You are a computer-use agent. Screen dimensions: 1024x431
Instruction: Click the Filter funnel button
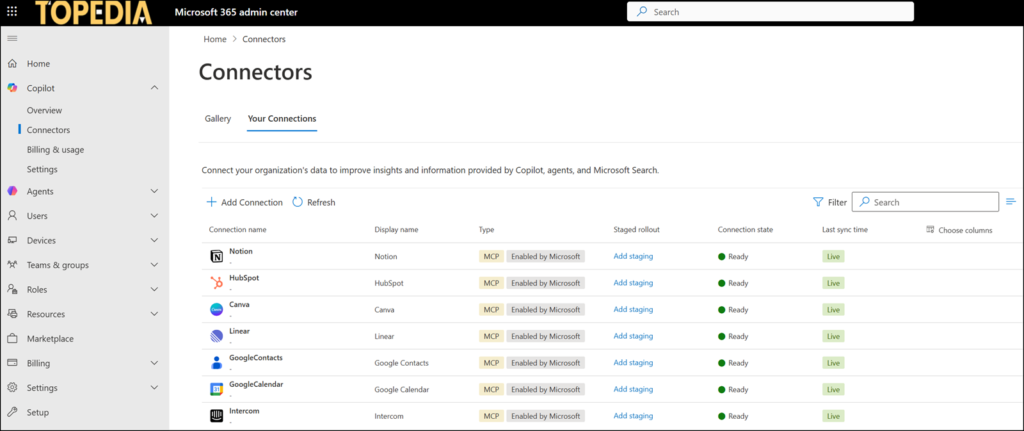tap(829, 202)
